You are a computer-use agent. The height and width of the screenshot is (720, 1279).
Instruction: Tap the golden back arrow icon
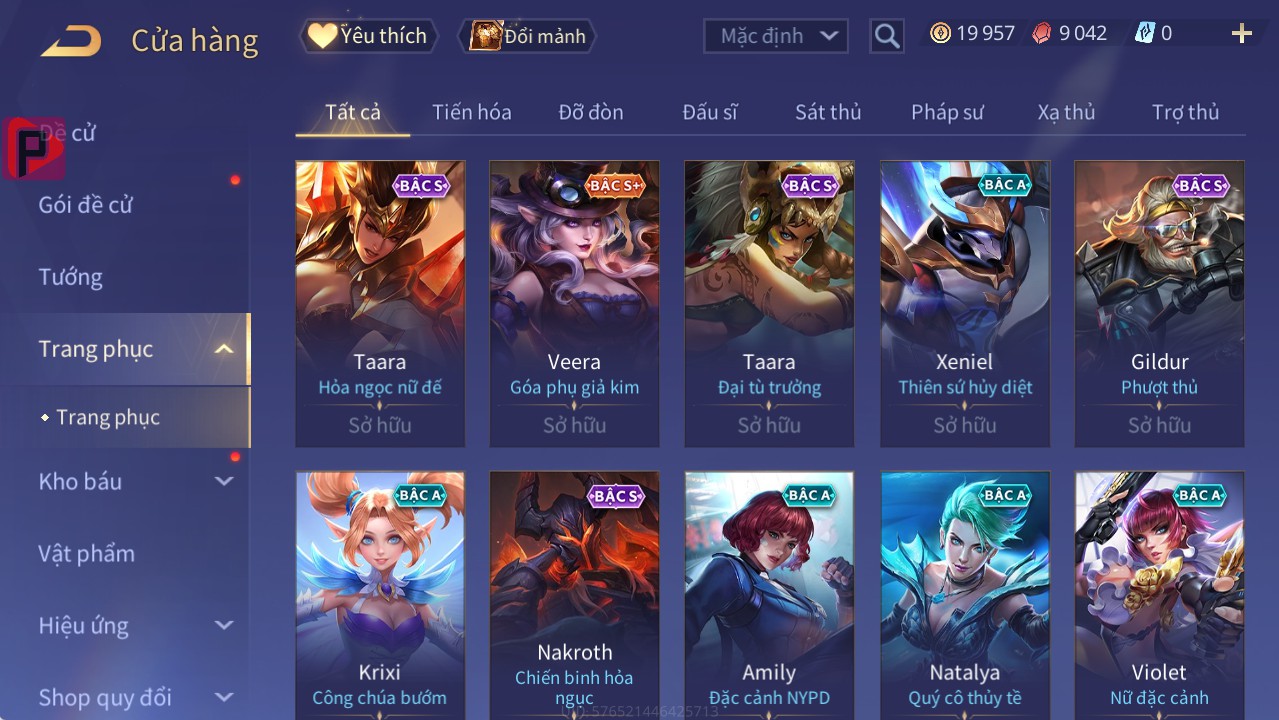71,41
